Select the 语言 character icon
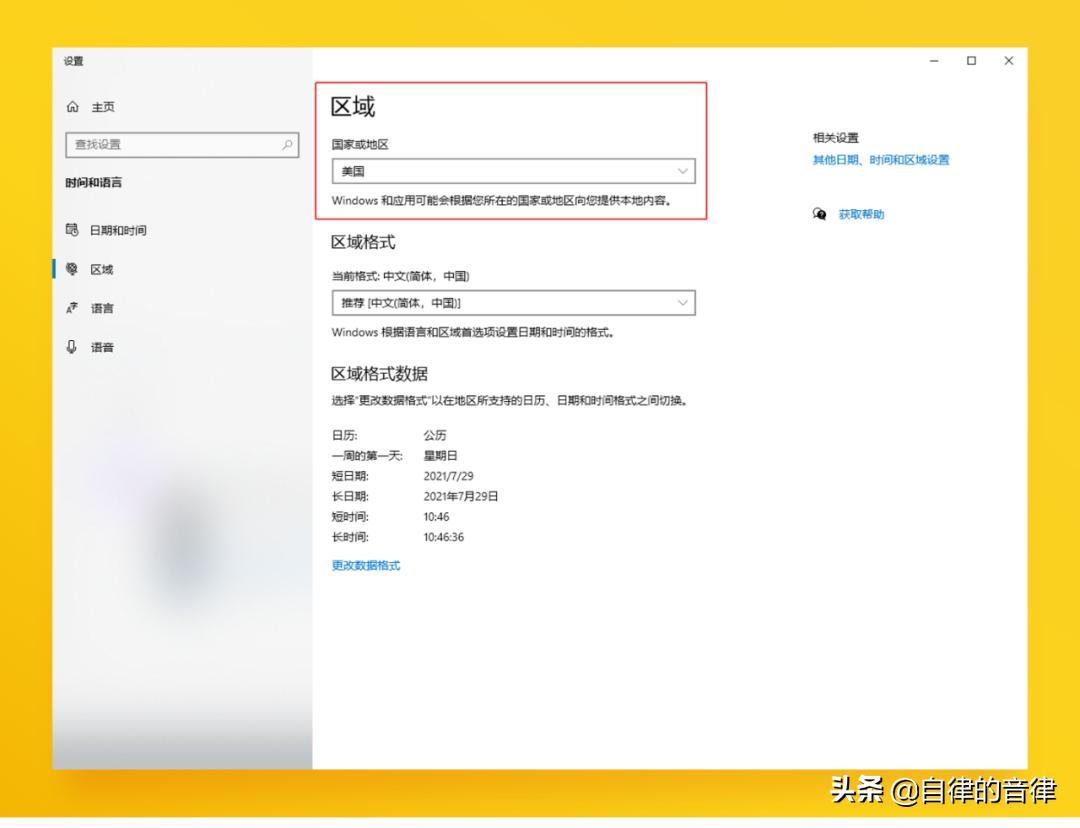 coord(71,308)
